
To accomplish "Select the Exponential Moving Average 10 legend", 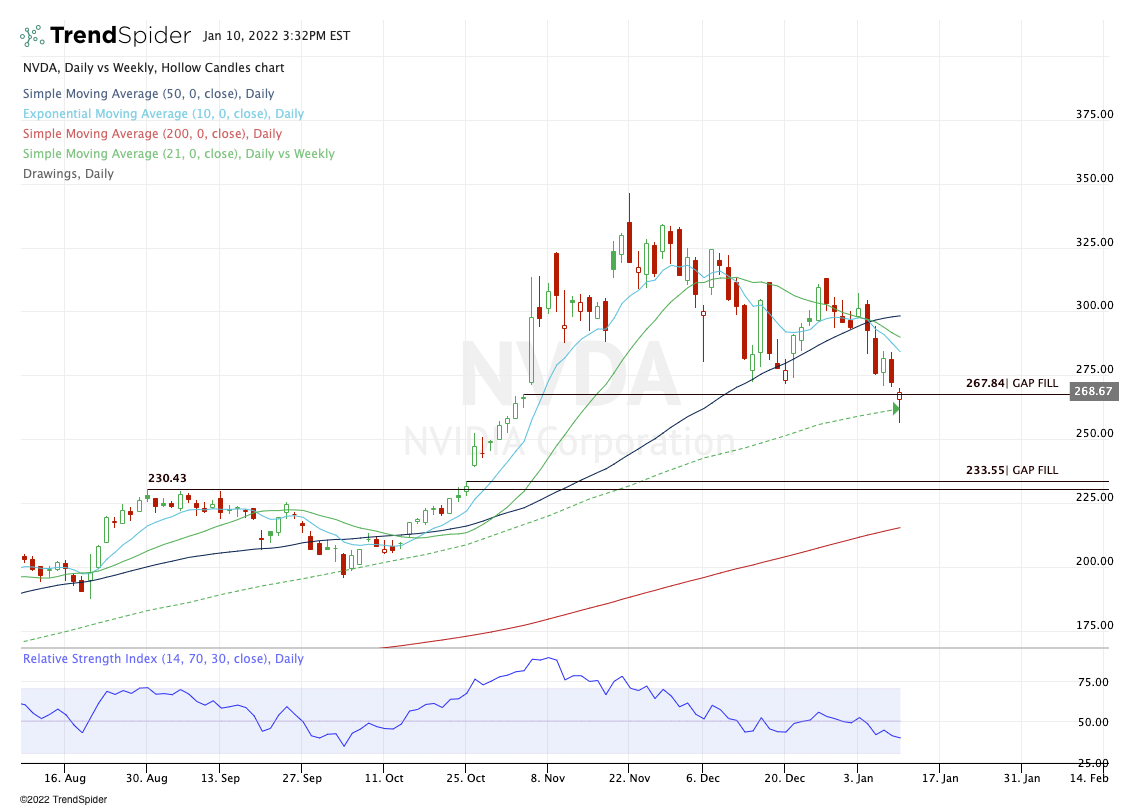I will coord(163,114).
